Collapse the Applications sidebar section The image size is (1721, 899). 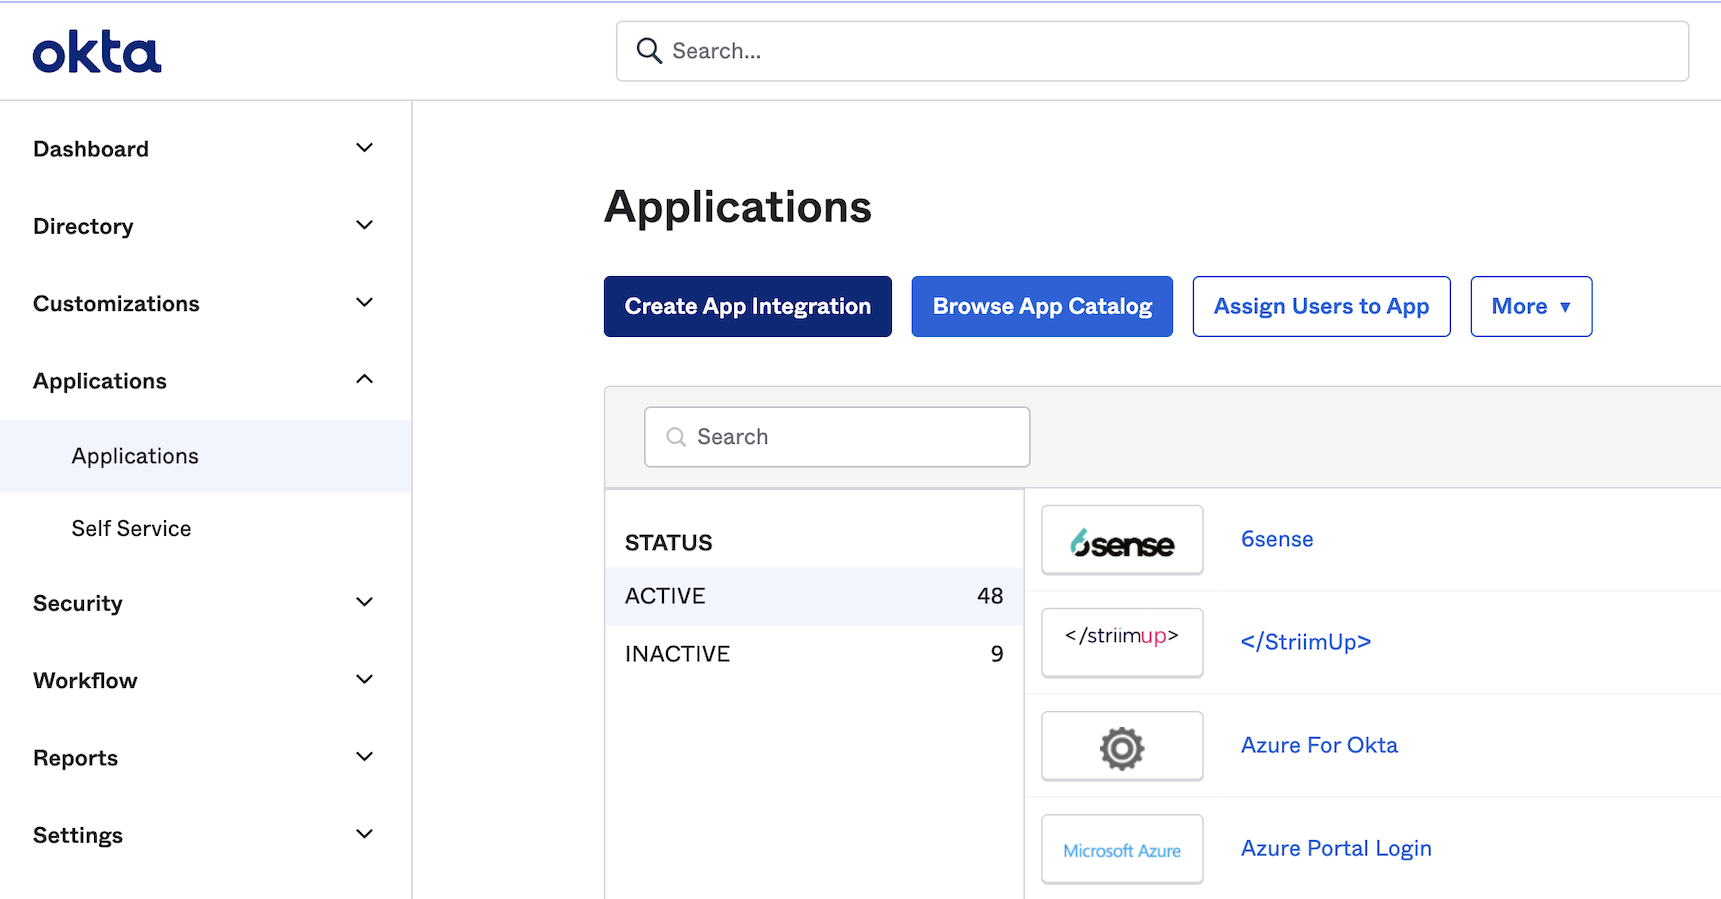coord(364,380)
